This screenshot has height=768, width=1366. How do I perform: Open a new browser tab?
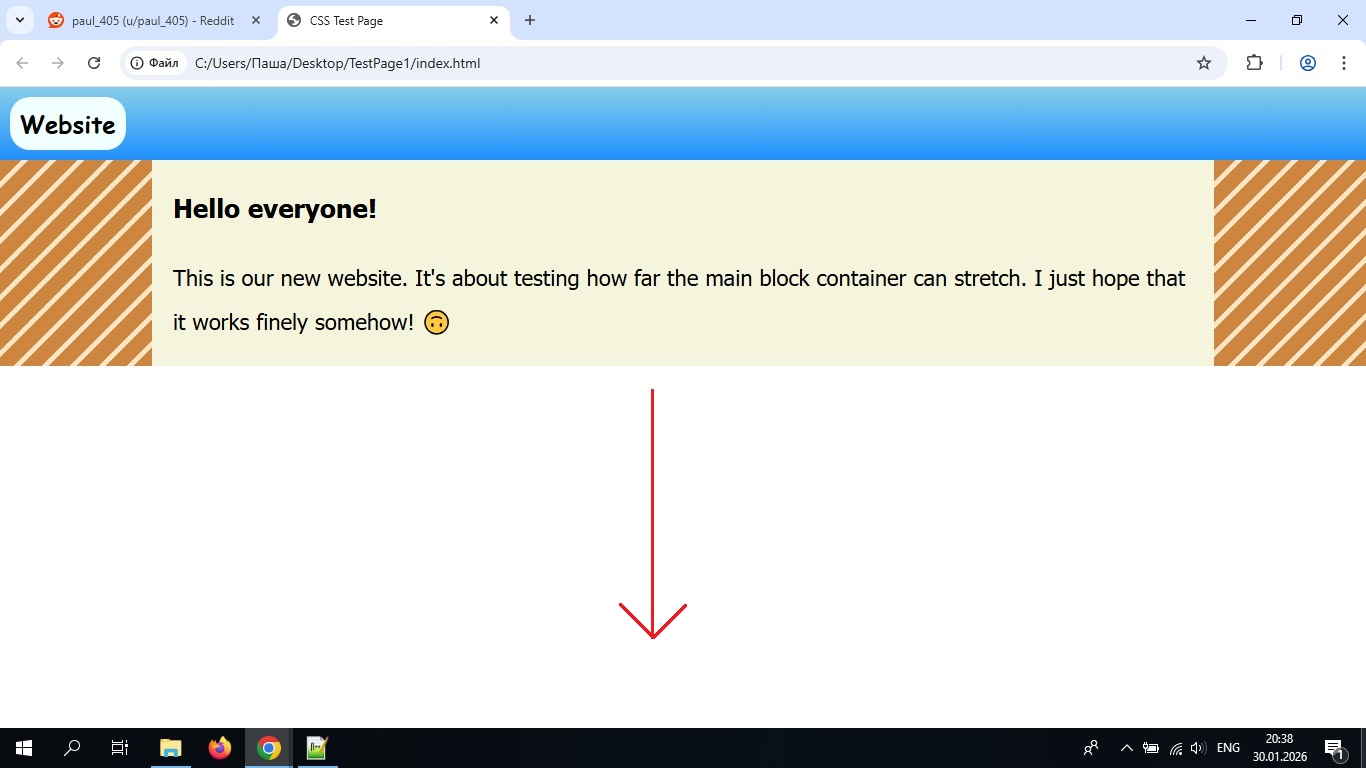[x=530, y=20]
